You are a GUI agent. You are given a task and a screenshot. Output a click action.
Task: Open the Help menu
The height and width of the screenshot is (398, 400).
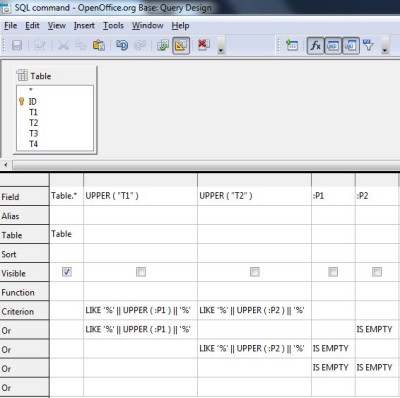[180, 26]
